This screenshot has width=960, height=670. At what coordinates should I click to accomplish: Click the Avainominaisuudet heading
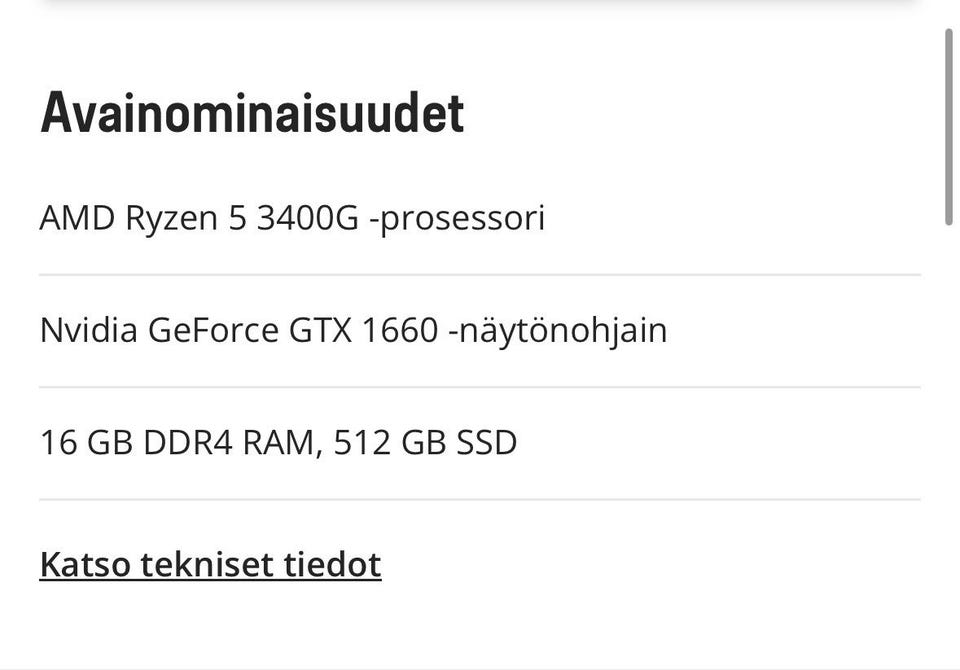click(252, 113)
